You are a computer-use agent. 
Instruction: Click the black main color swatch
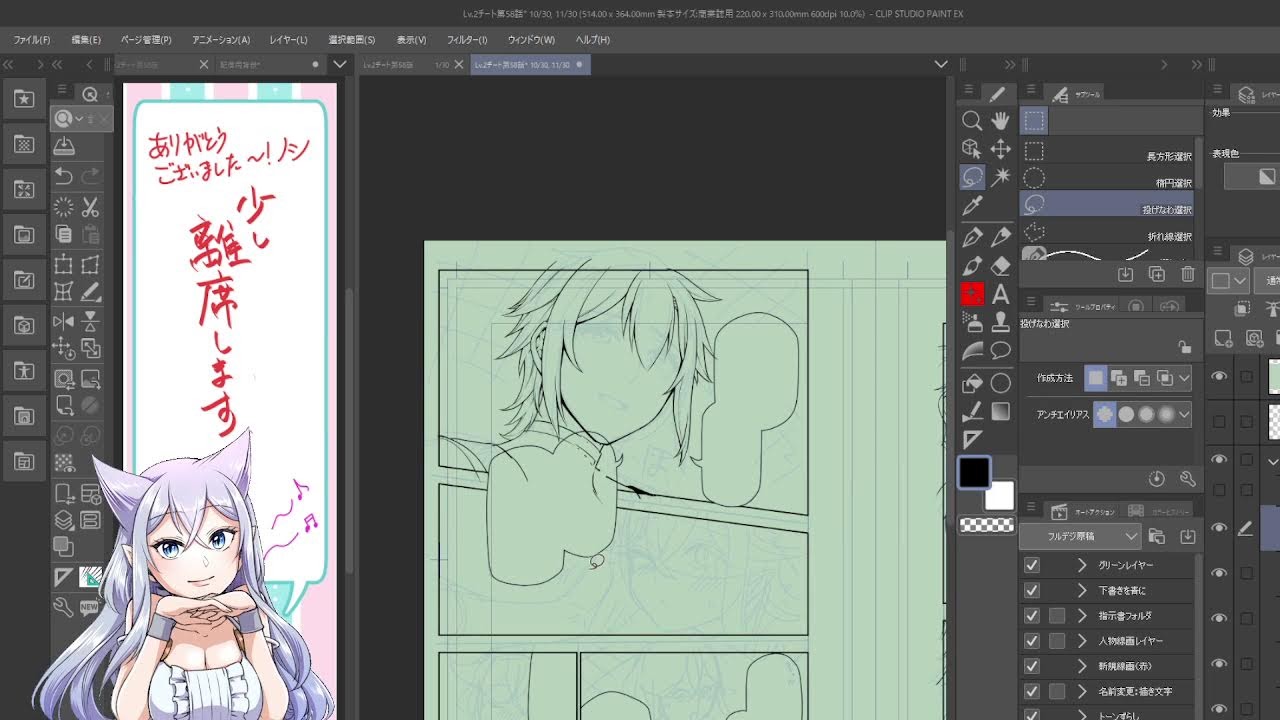[974, 472]
